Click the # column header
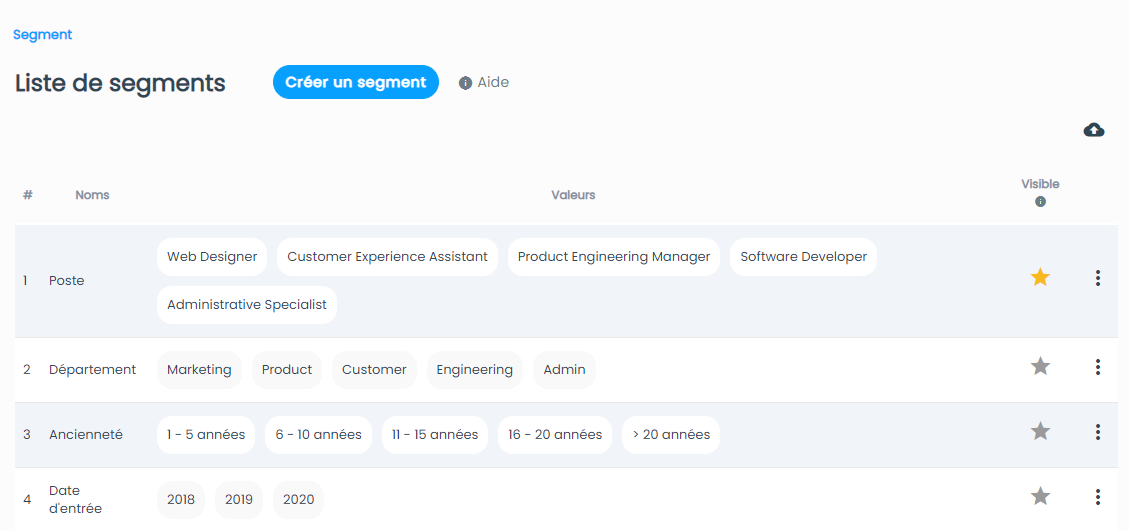This screenshot has width=1129, height=531. click(x=27, y=195)
